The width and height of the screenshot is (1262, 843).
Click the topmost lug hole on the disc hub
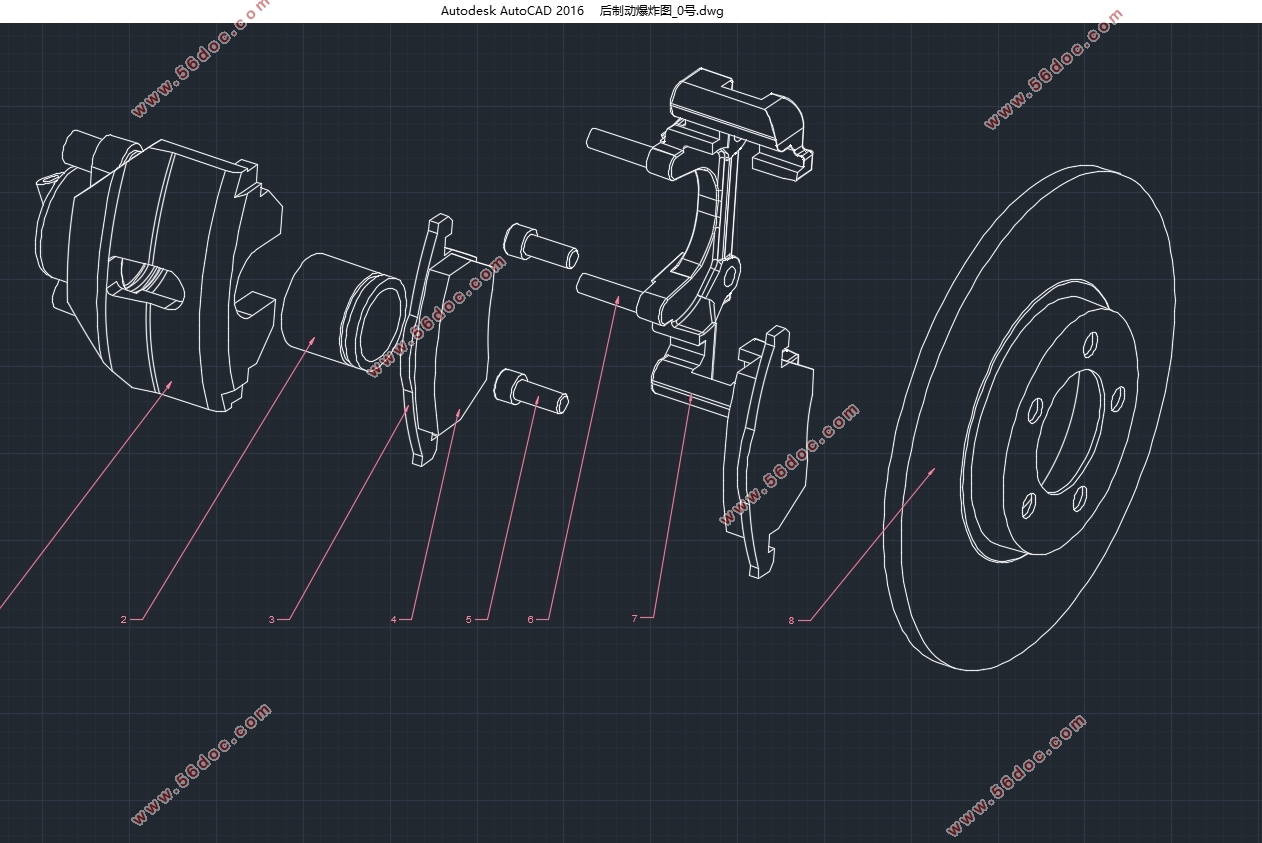[x=1090, y=347]
